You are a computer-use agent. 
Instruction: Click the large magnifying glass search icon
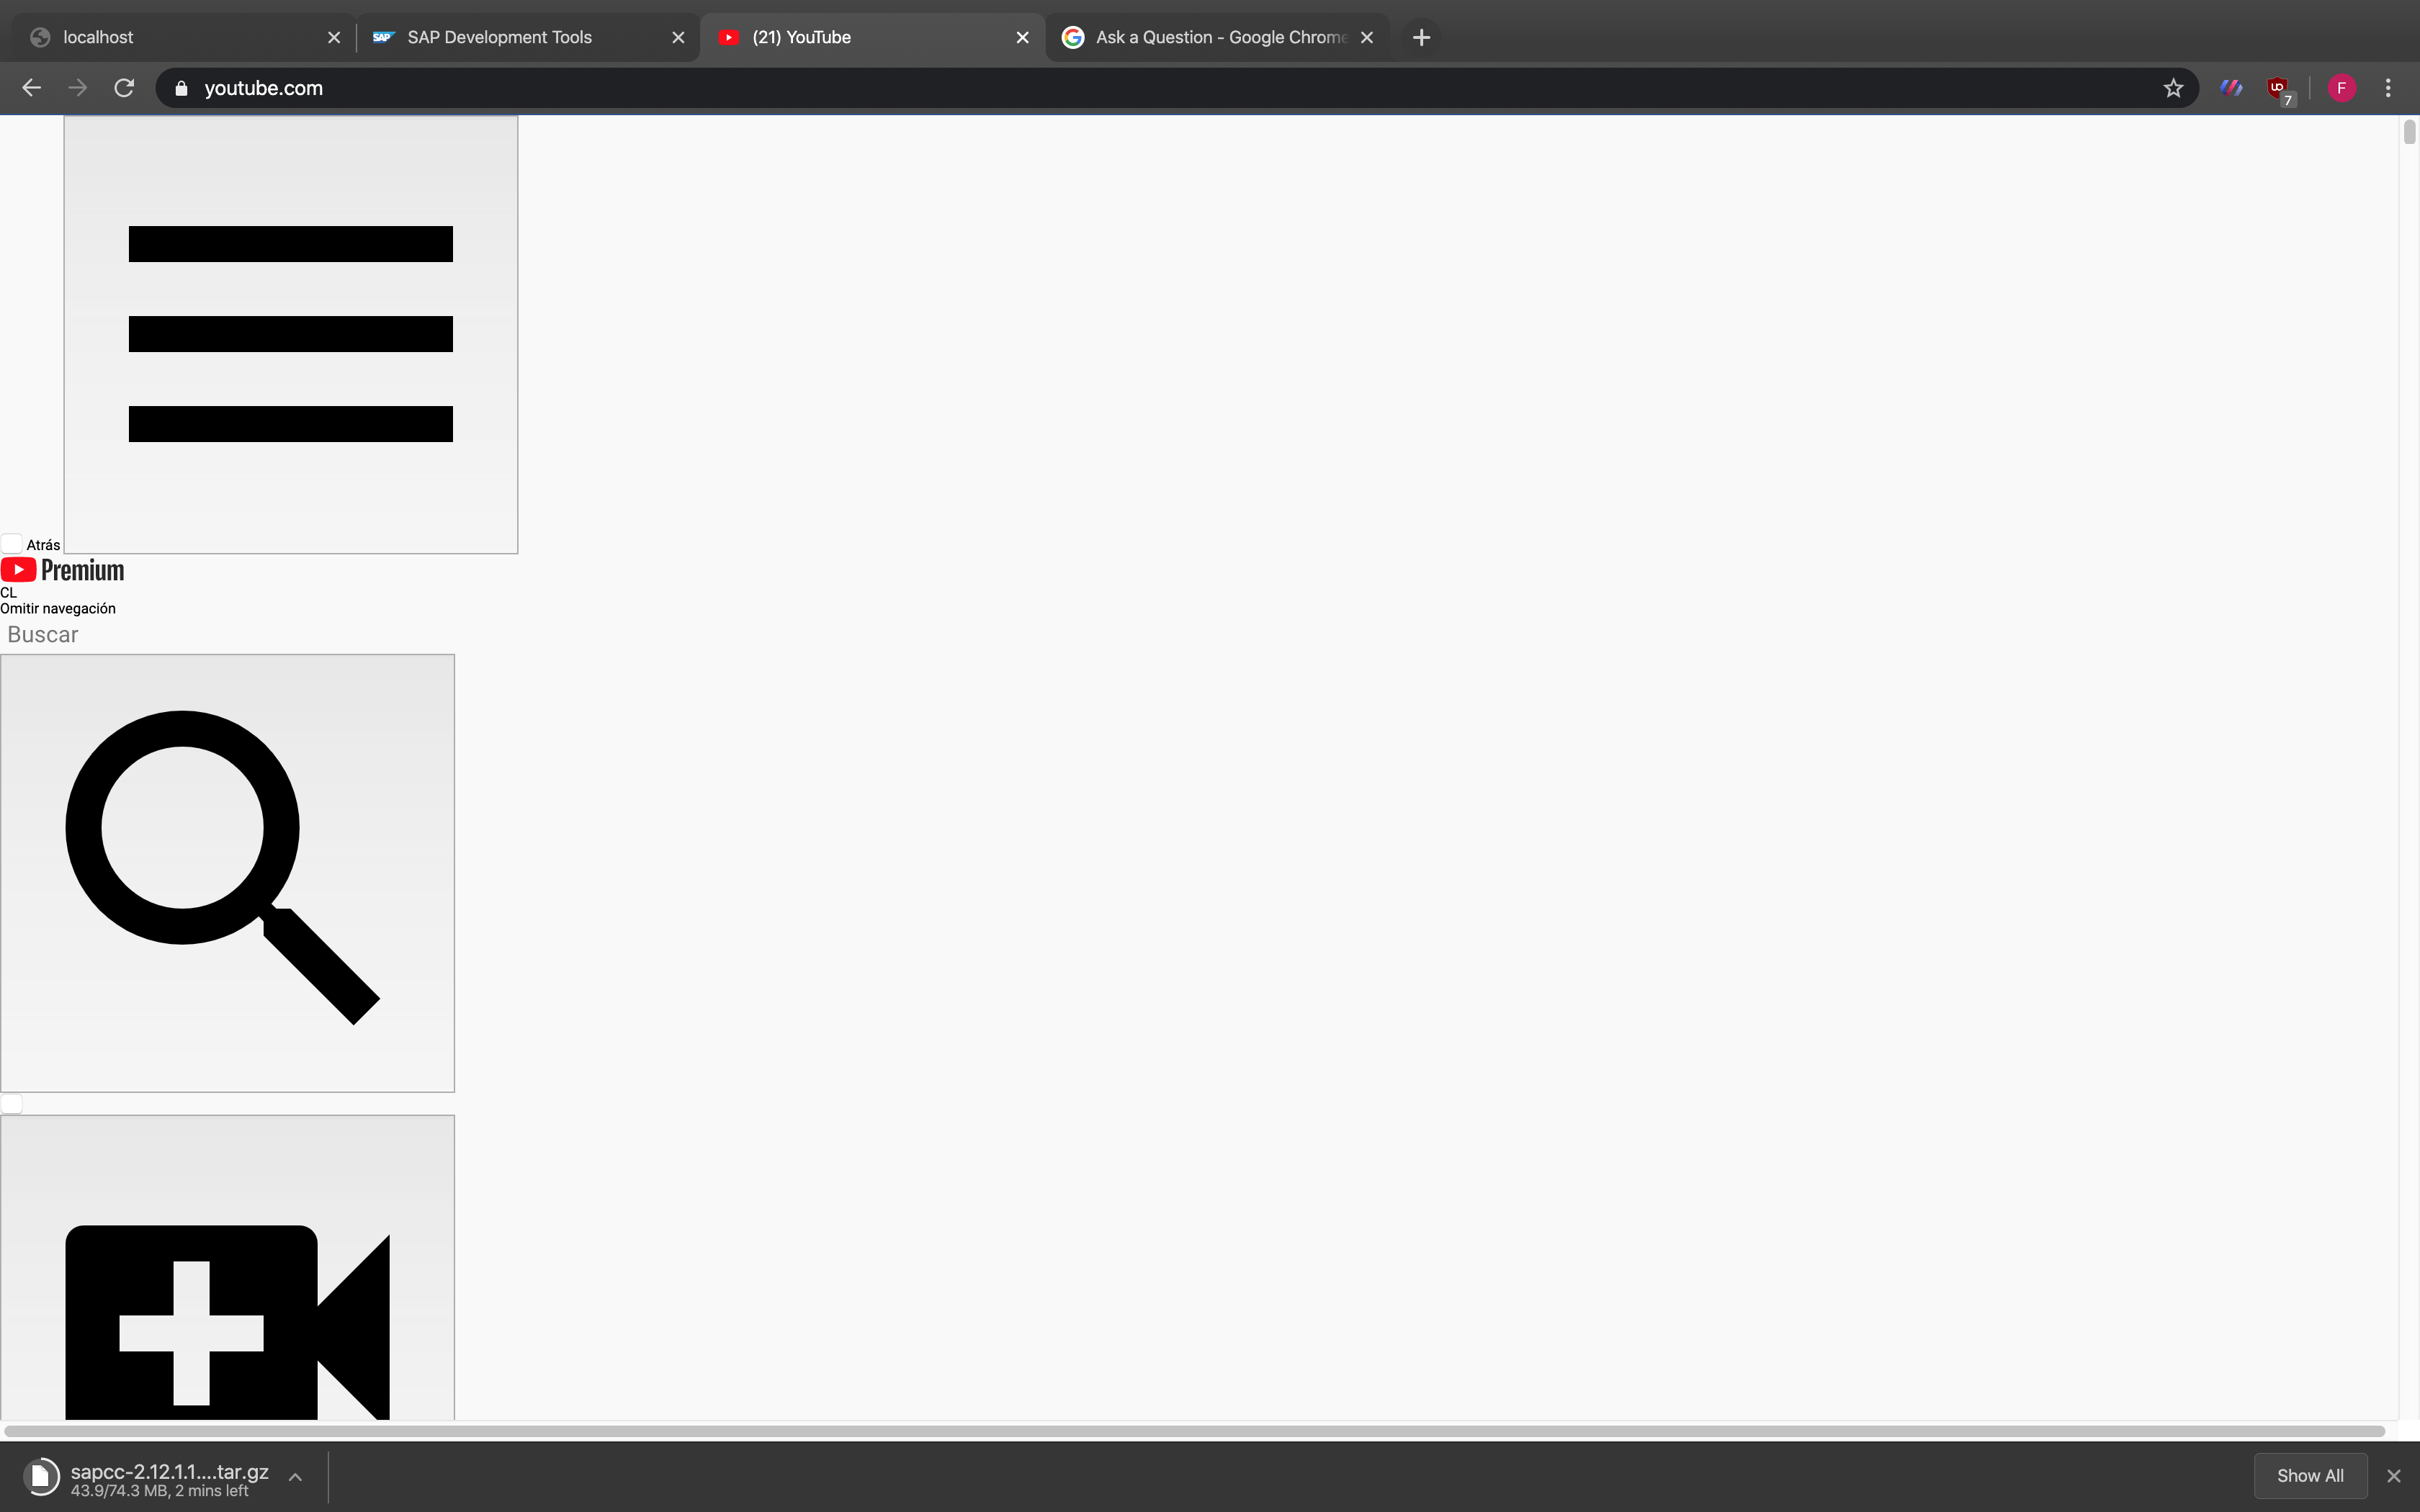point(227,872)
